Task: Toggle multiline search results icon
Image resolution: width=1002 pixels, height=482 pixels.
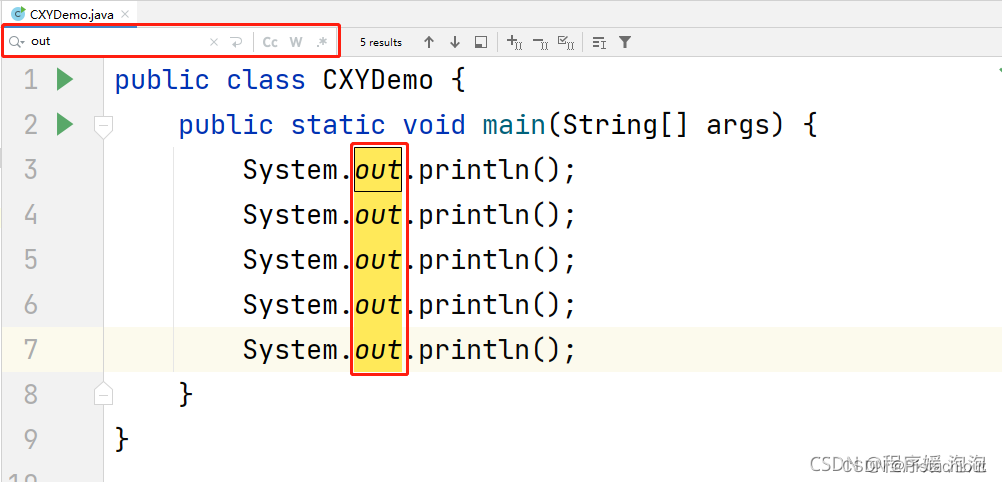Action: 599,42
